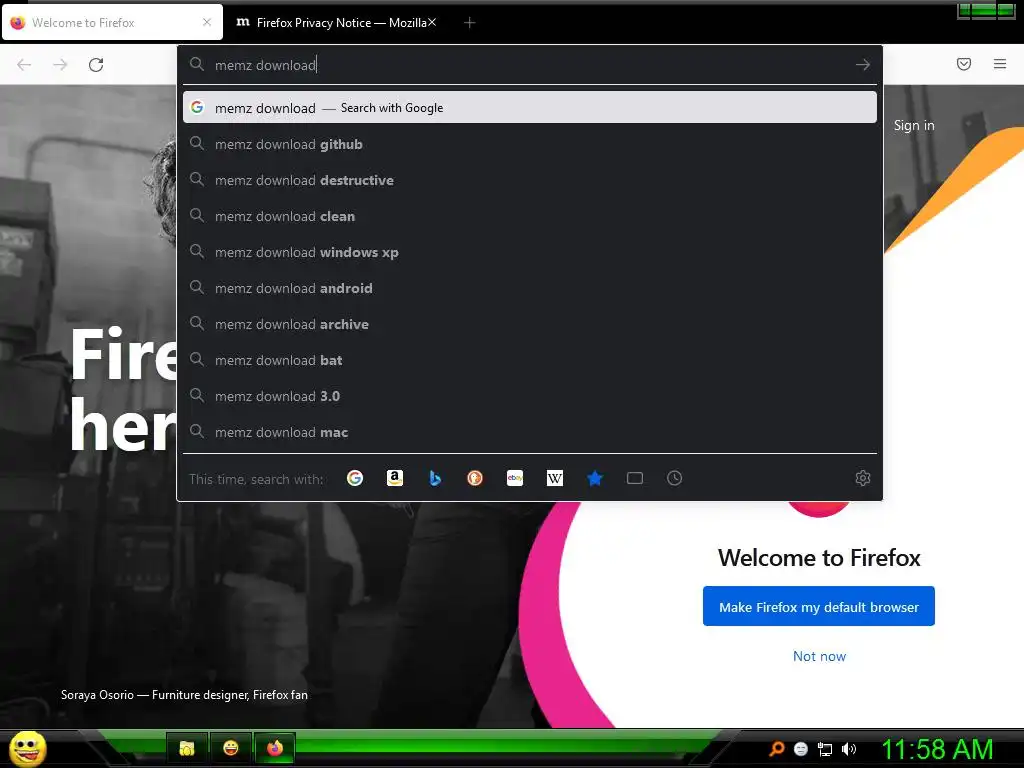Click in the address bar text field

point(529,65)
